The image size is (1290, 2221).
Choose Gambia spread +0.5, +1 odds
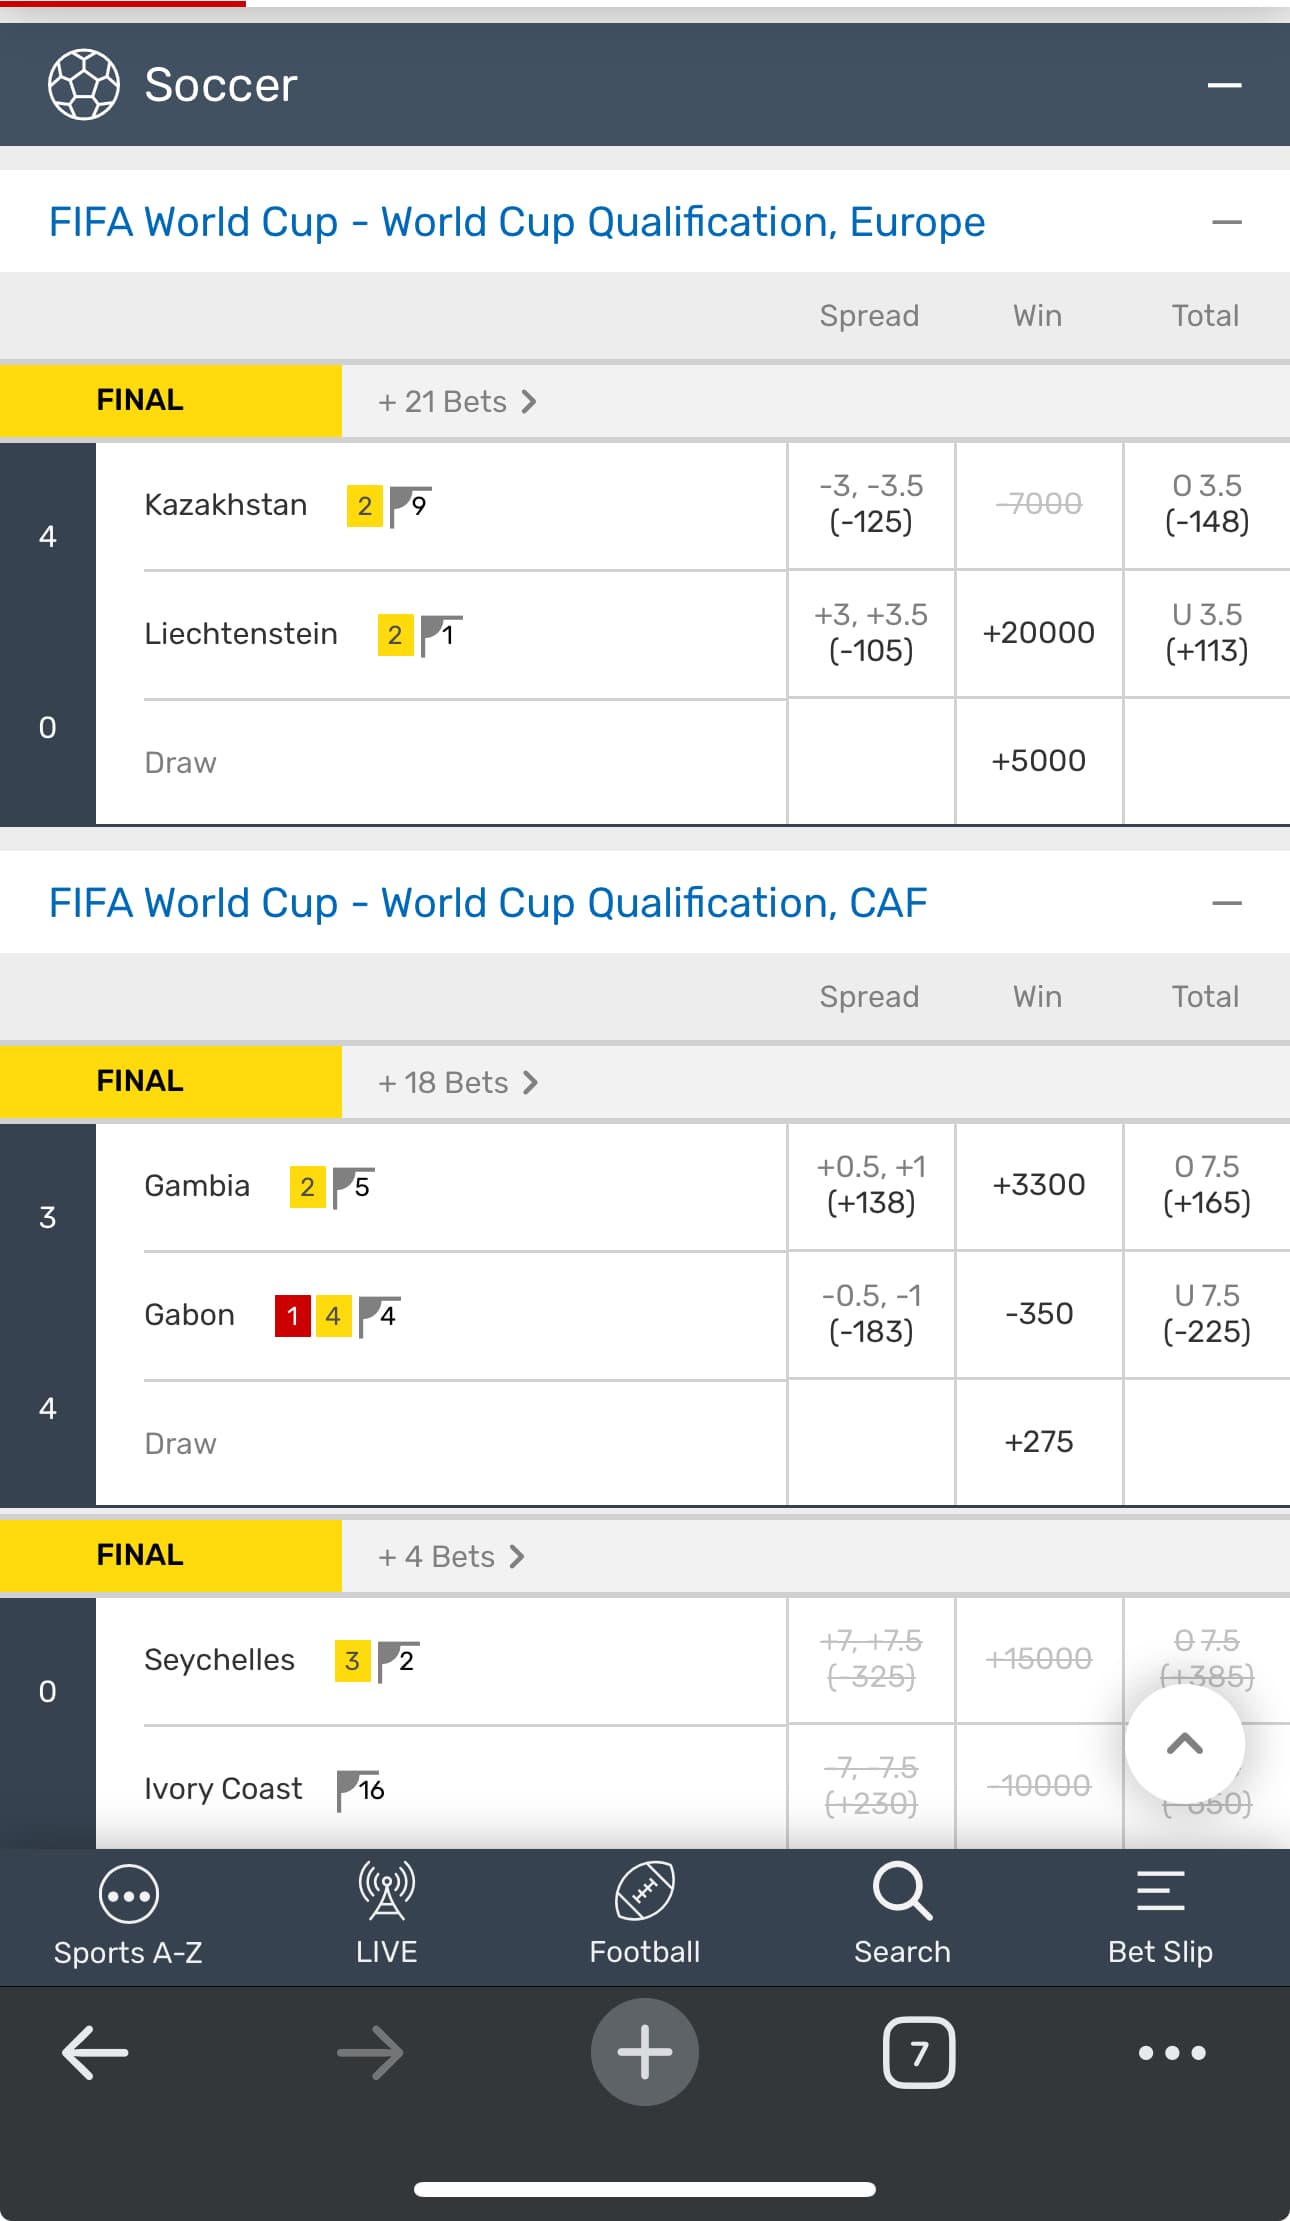[x=870, y=1185]
